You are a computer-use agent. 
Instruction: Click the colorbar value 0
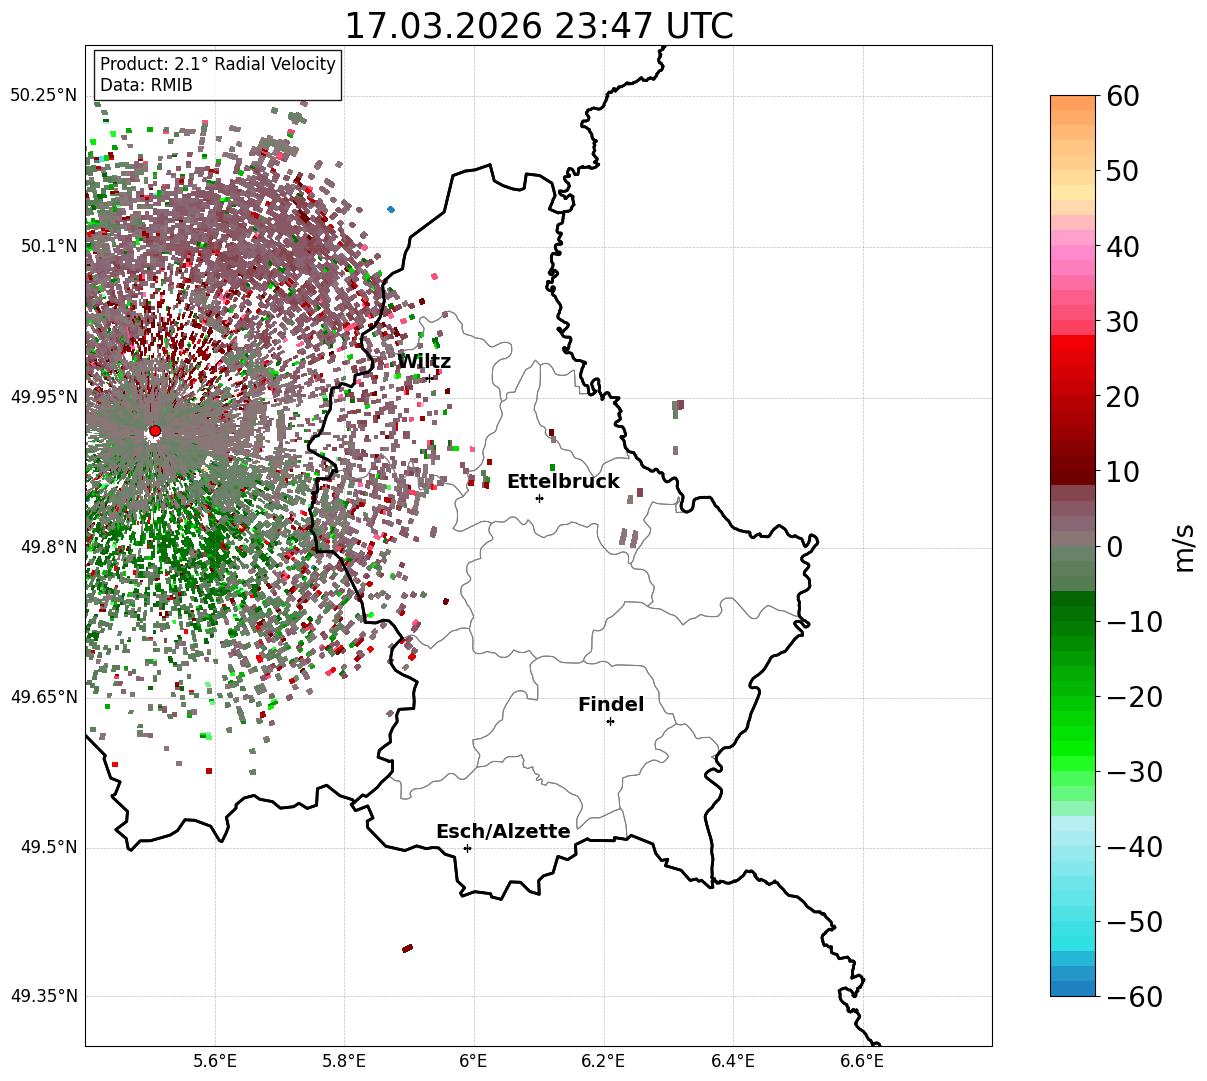1115,547
